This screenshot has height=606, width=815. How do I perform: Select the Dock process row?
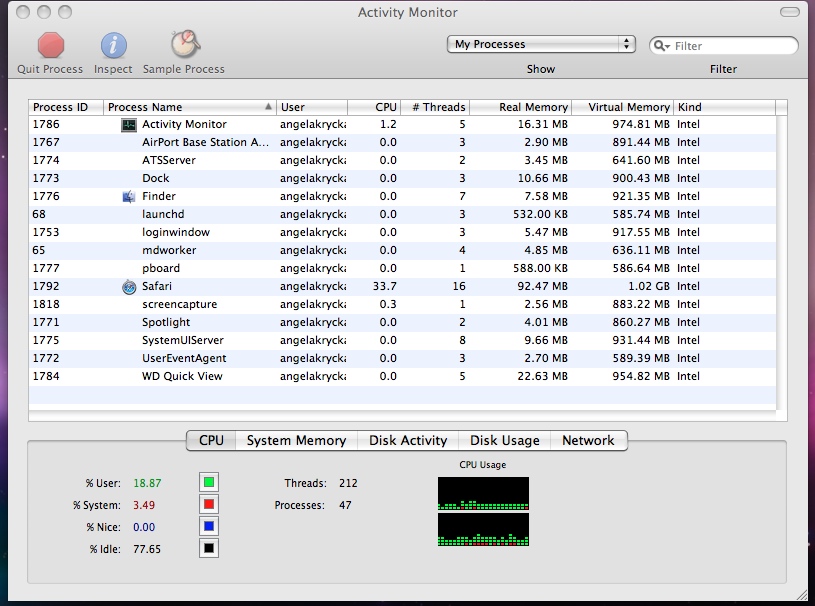tap(402, 178)
